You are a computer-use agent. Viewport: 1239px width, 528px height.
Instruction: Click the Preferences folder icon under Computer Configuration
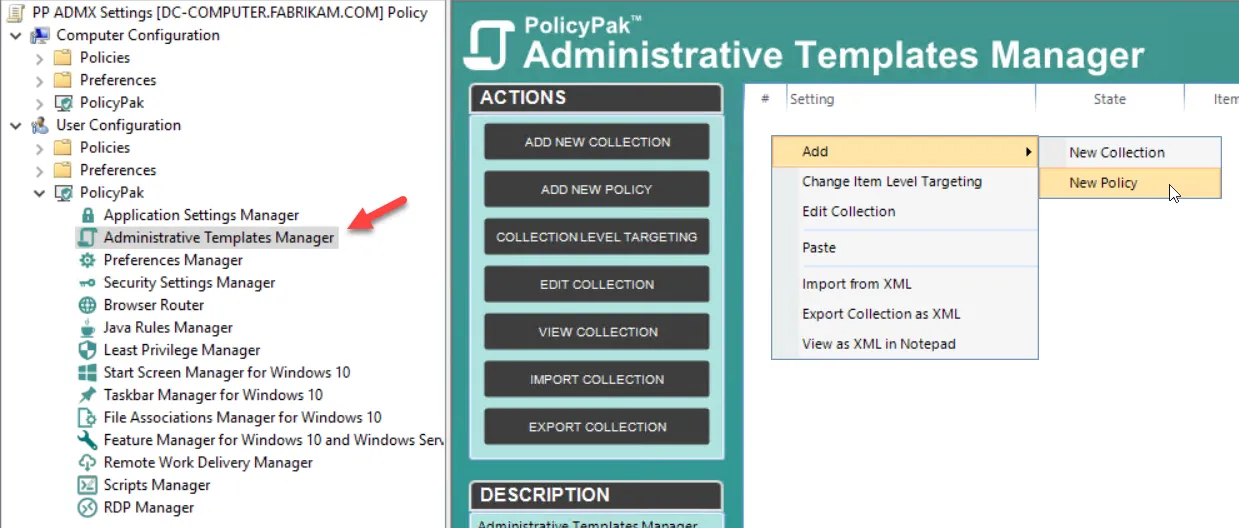coord(63,80)
